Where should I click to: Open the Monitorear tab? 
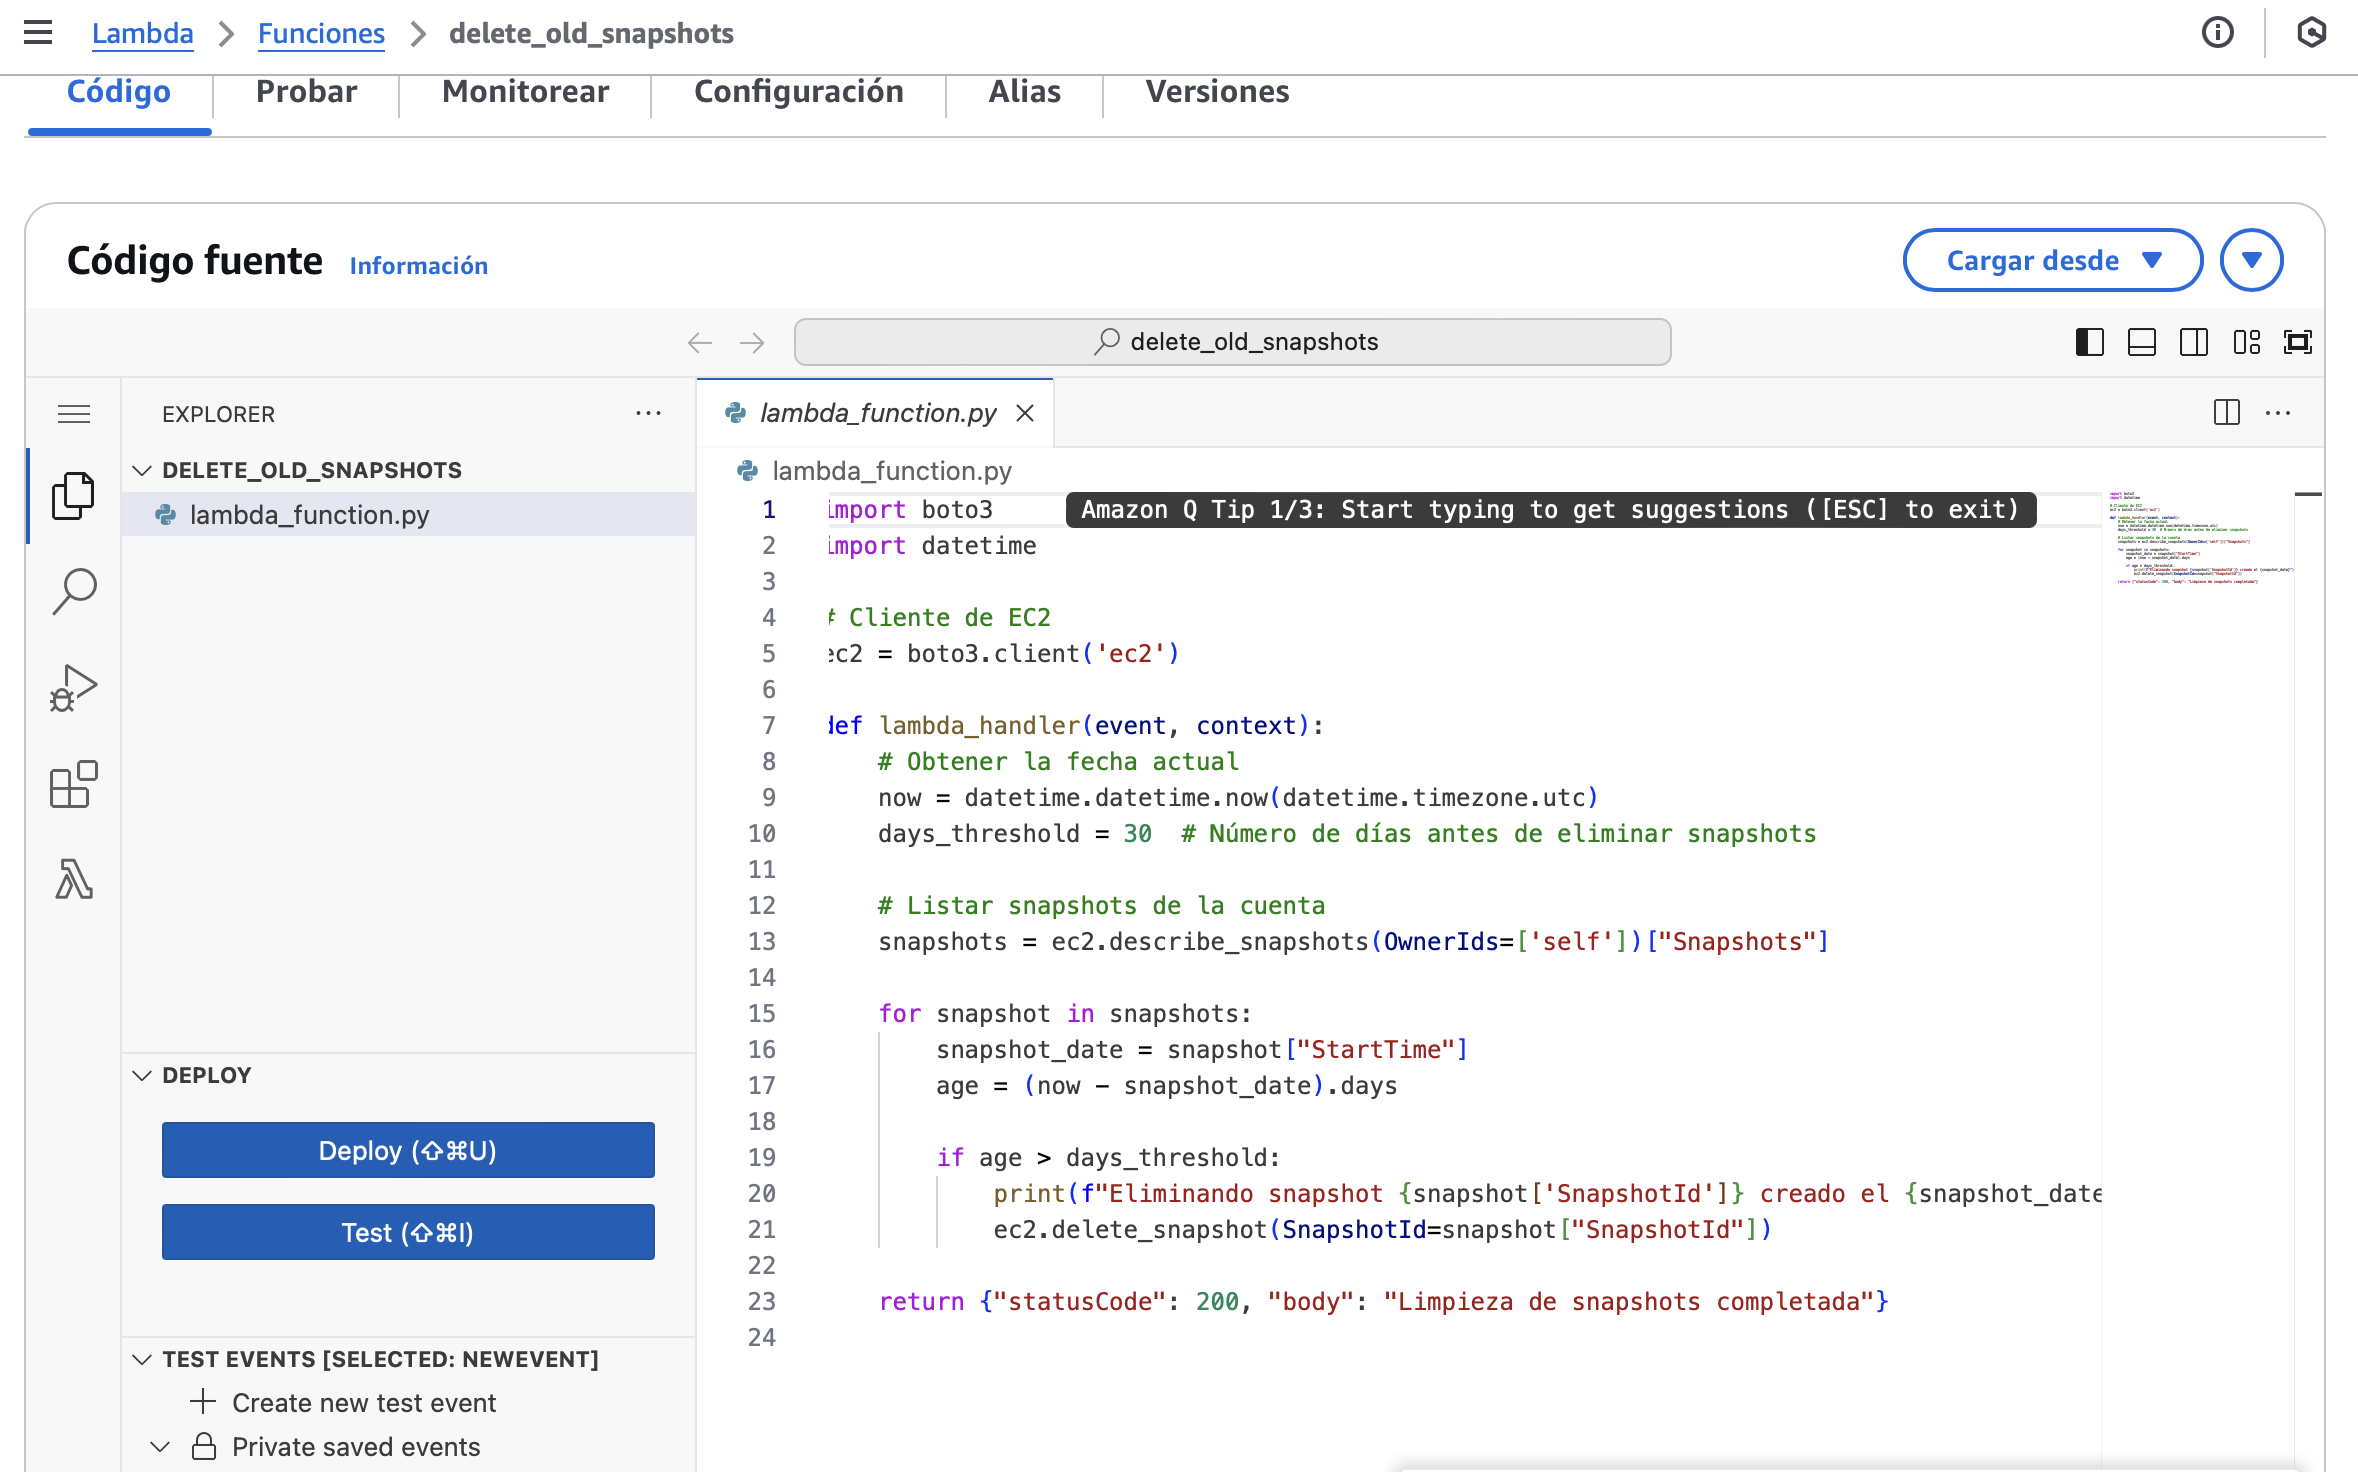525,91
